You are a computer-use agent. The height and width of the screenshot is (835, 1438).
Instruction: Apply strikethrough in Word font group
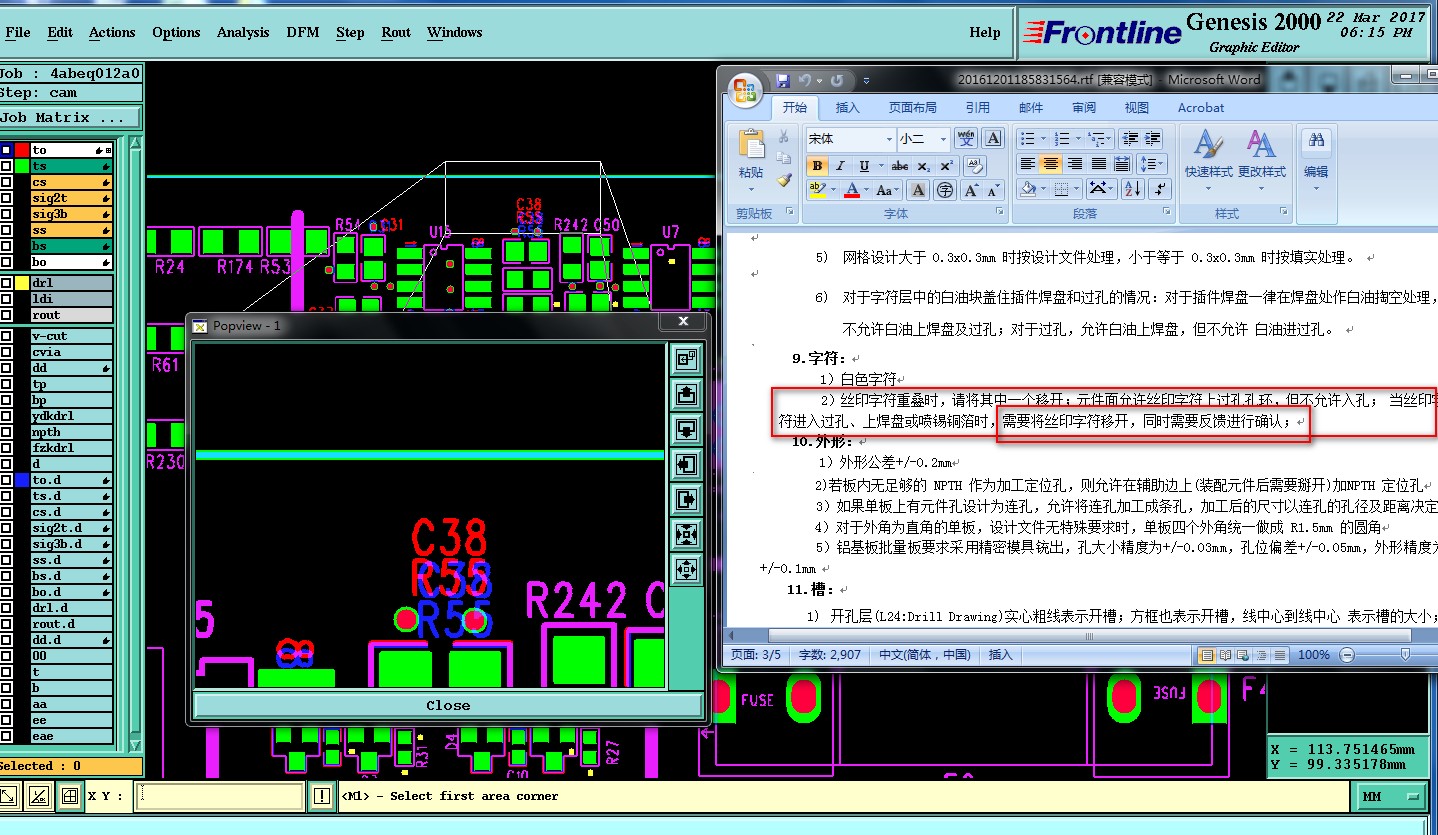pos(899,166)
